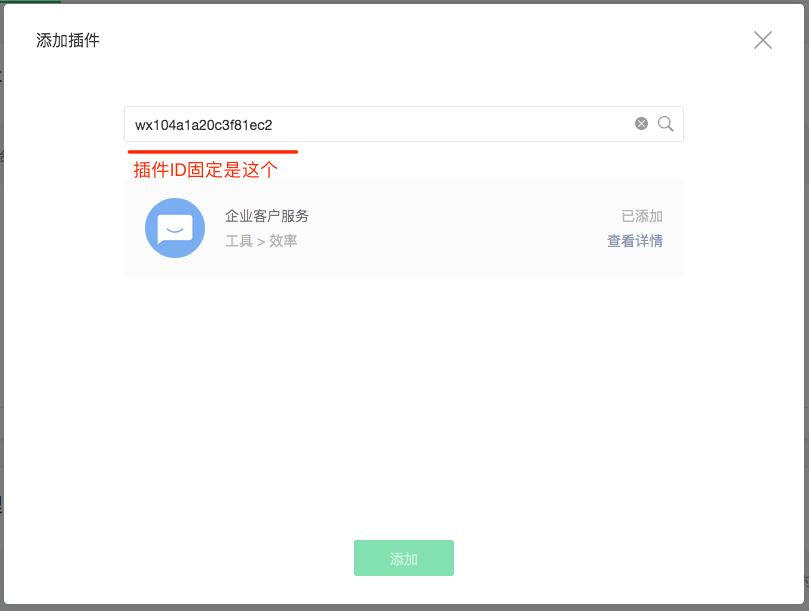The image size is (809, 611).
Task: Click the green 添加 button
Action: pyautogui.click(x=403, y=558)
